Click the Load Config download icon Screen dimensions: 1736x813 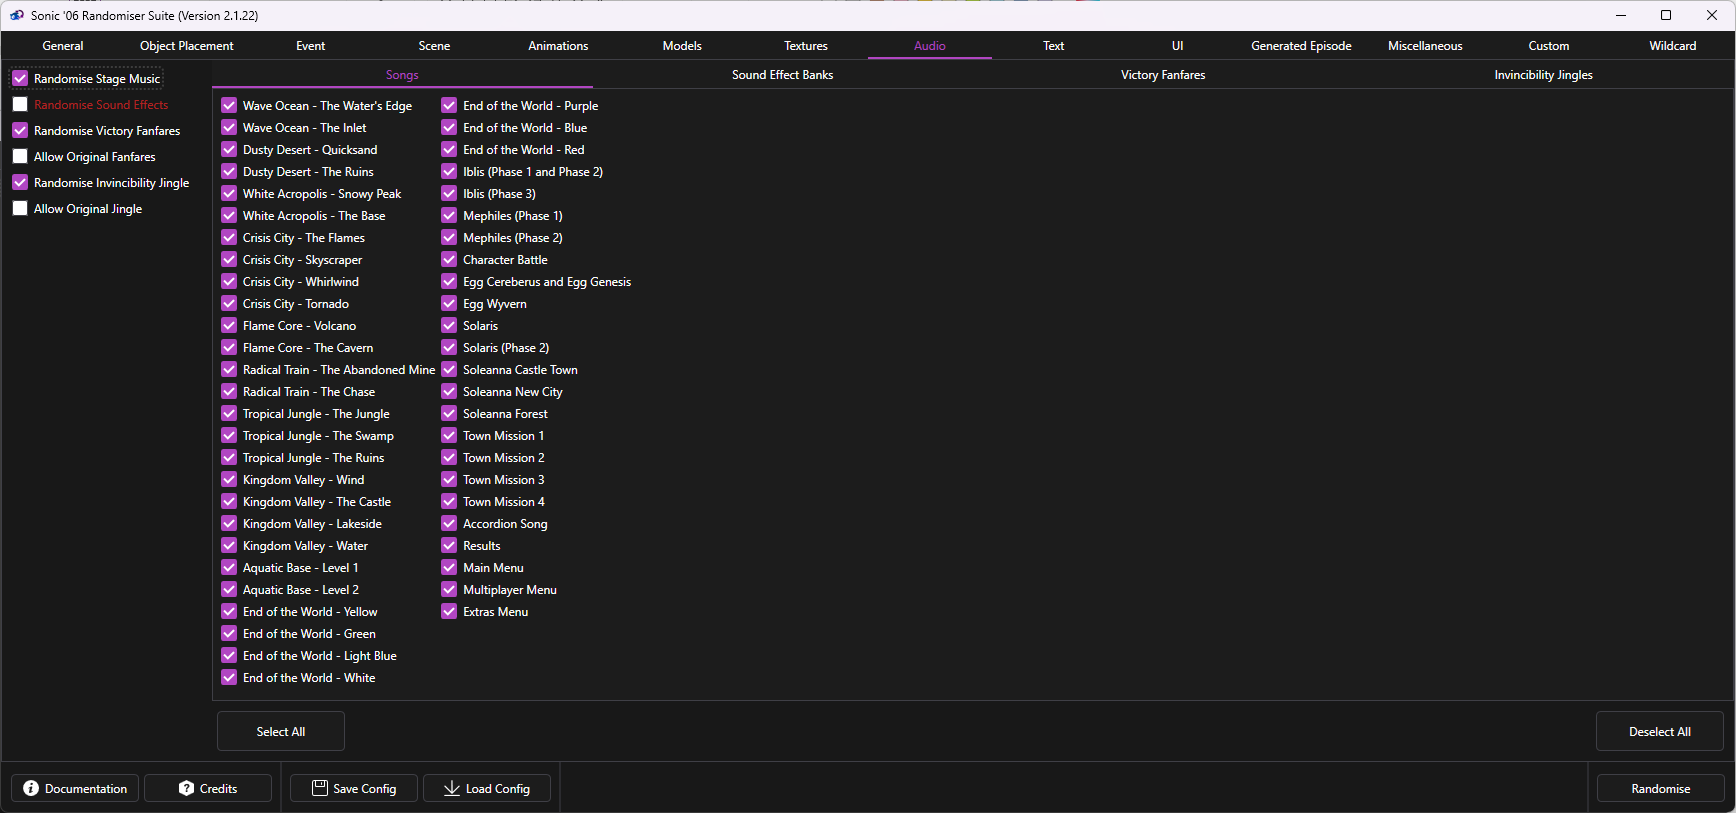(x=452, y=788)
